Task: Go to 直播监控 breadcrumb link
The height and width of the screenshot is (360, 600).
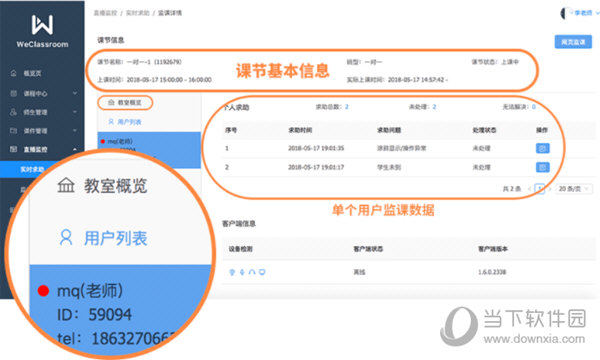Action: [x=105, y=13]
